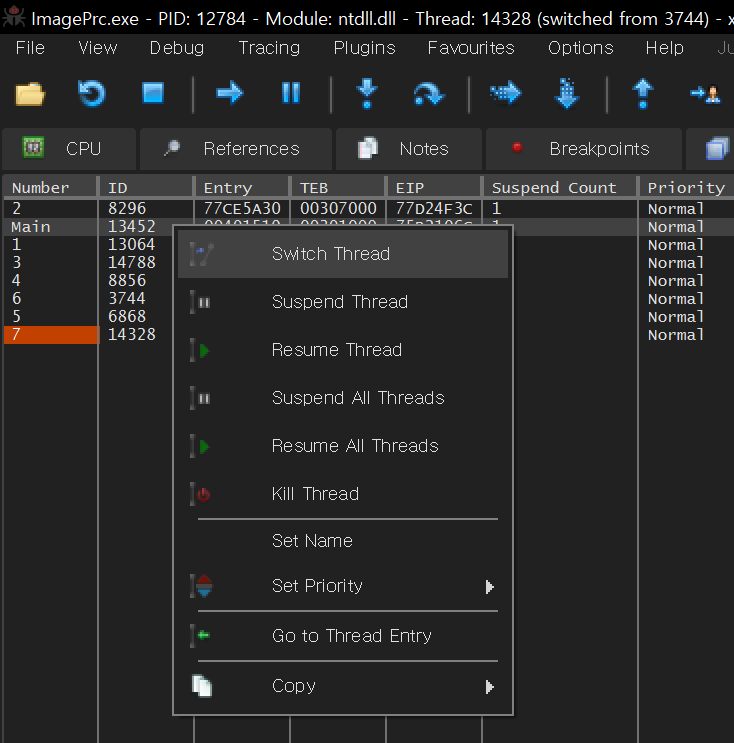This screenshot has height=743, width=734.
Task: Select thread ID 3744
Action: [x=127, y=299]
